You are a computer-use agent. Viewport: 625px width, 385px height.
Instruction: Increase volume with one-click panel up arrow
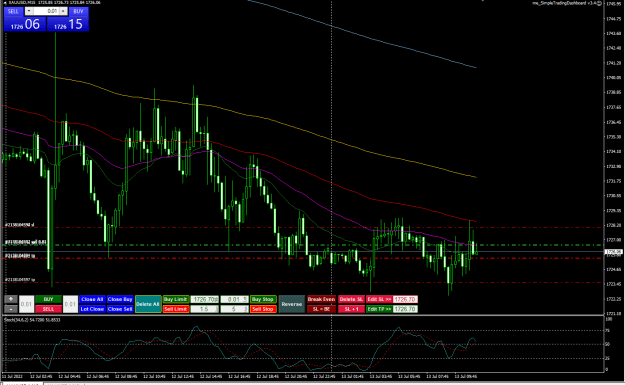click(63, 11)
